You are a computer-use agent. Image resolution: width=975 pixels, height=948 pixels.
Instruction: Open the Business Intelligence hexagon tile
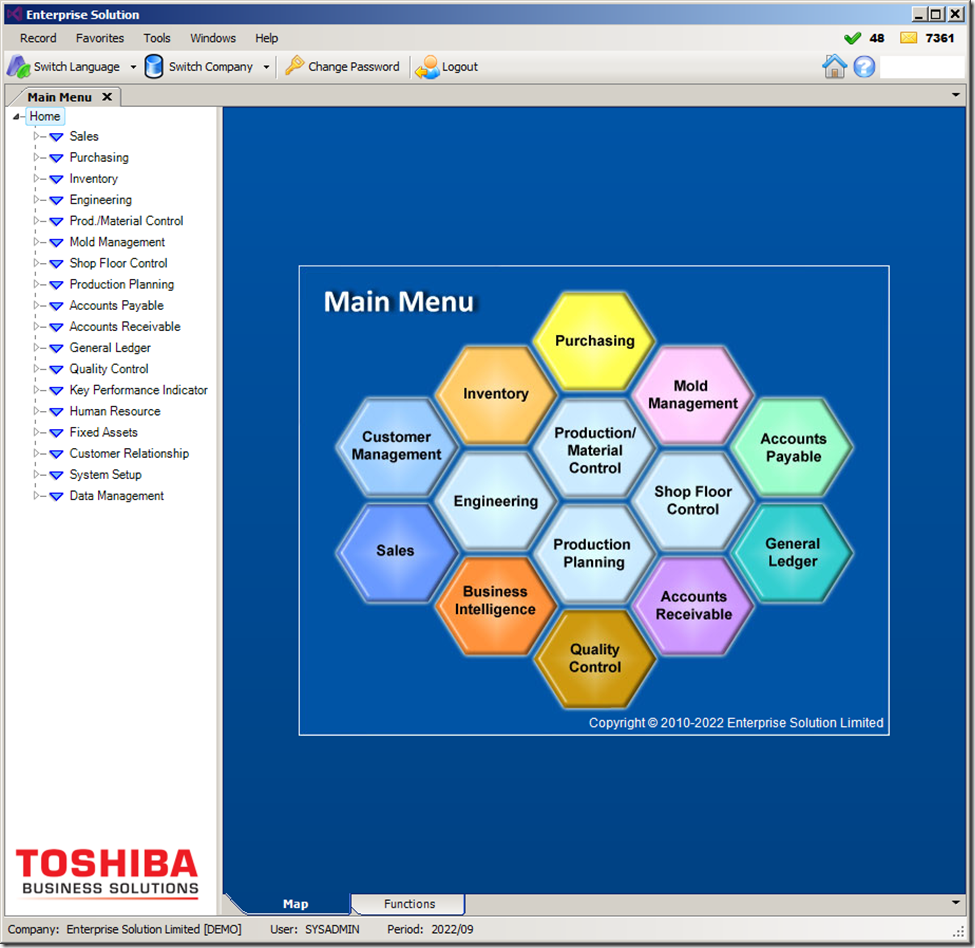point(495,601)
